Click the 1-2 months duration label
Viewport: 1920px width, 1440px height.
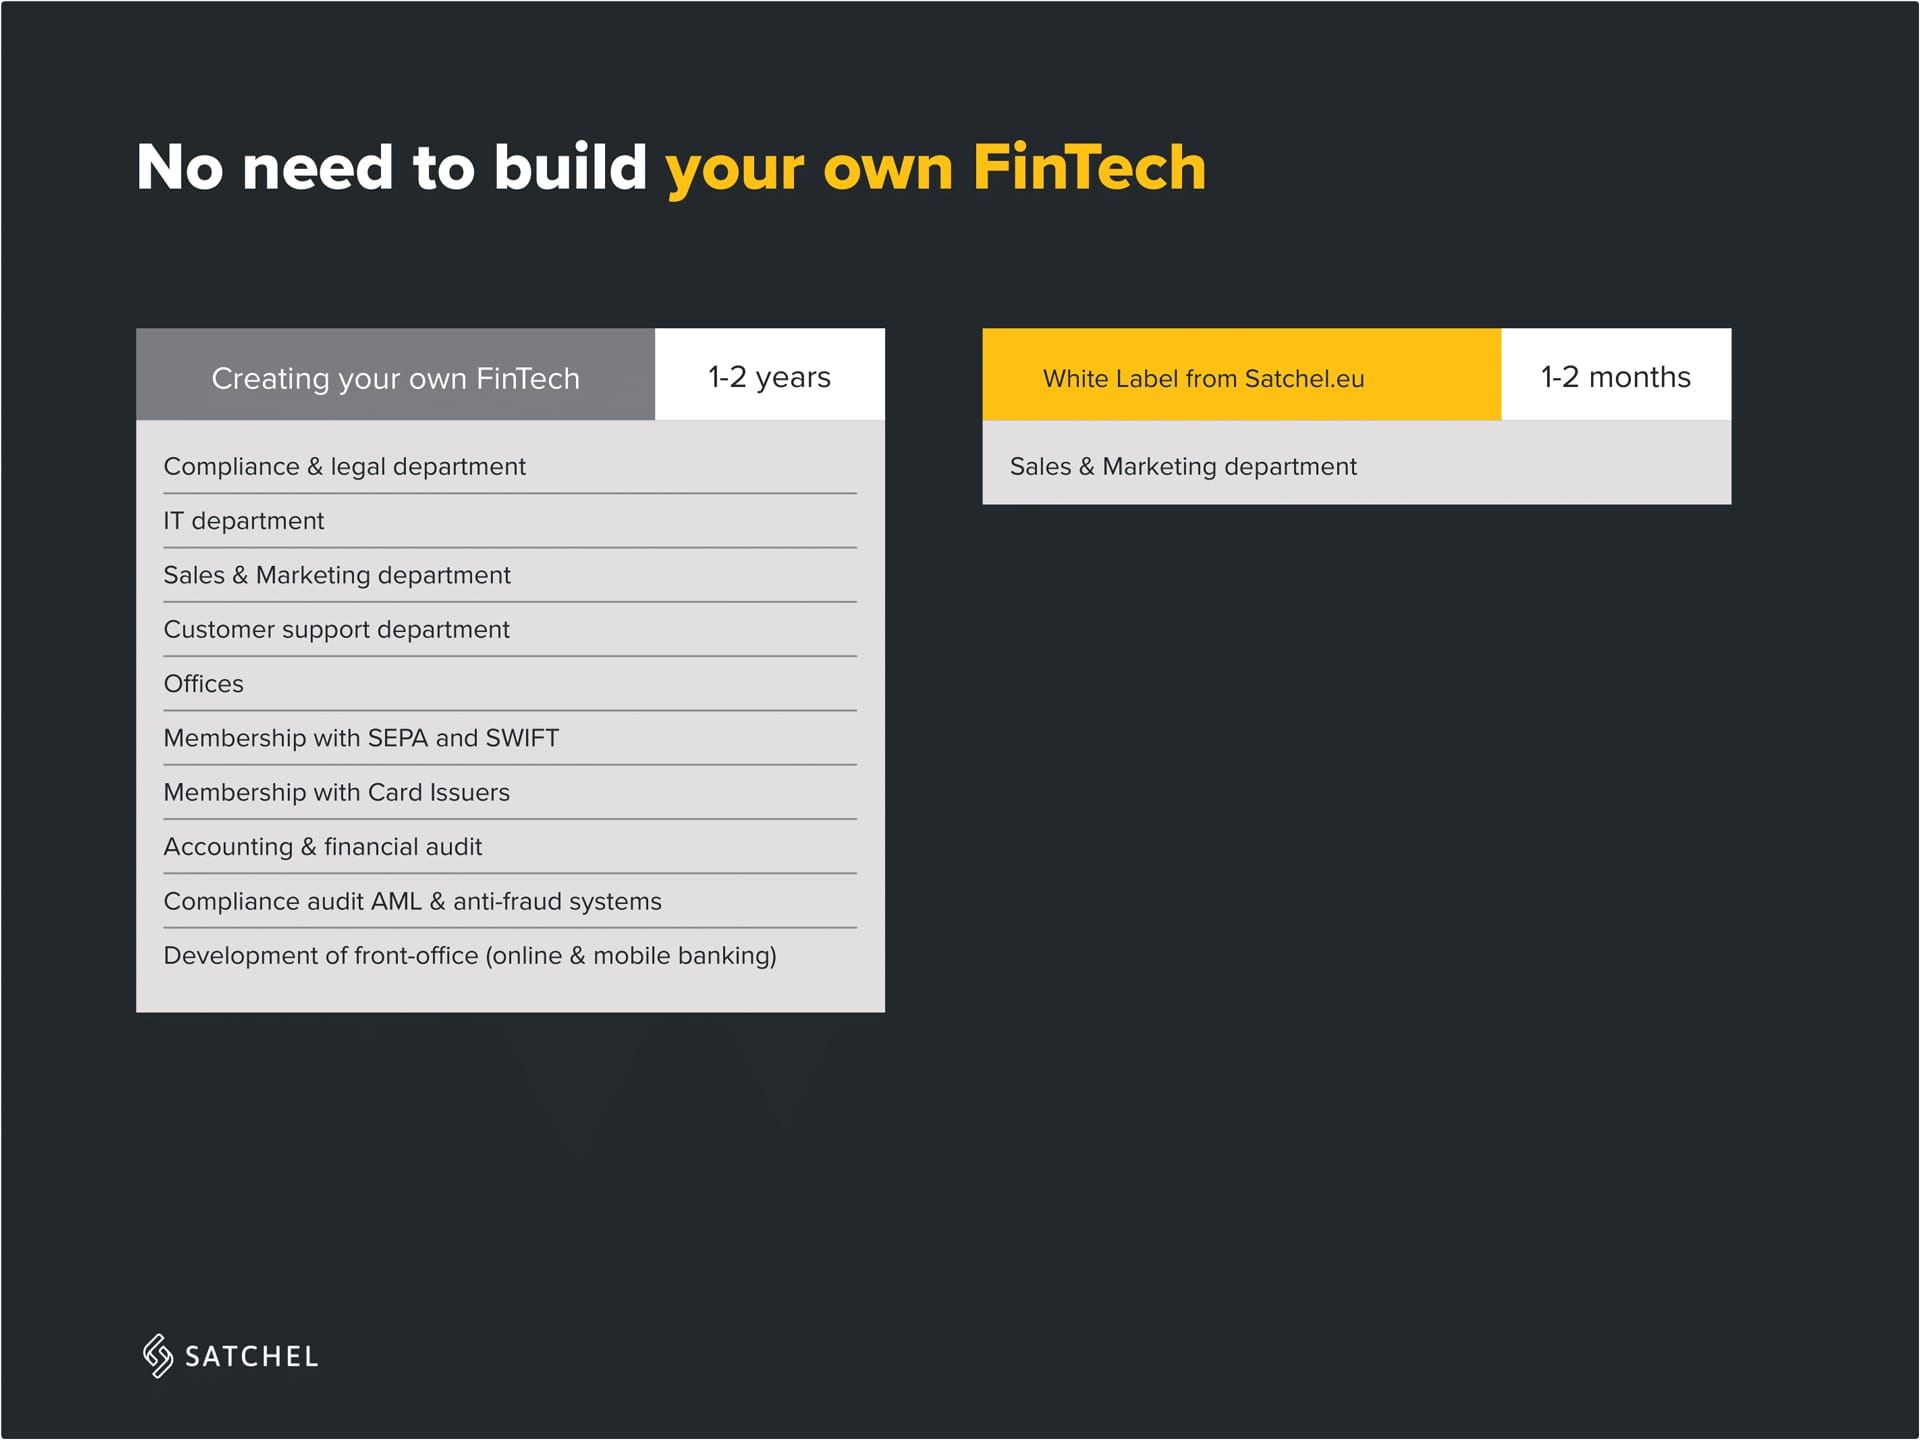coord(1615,377)
